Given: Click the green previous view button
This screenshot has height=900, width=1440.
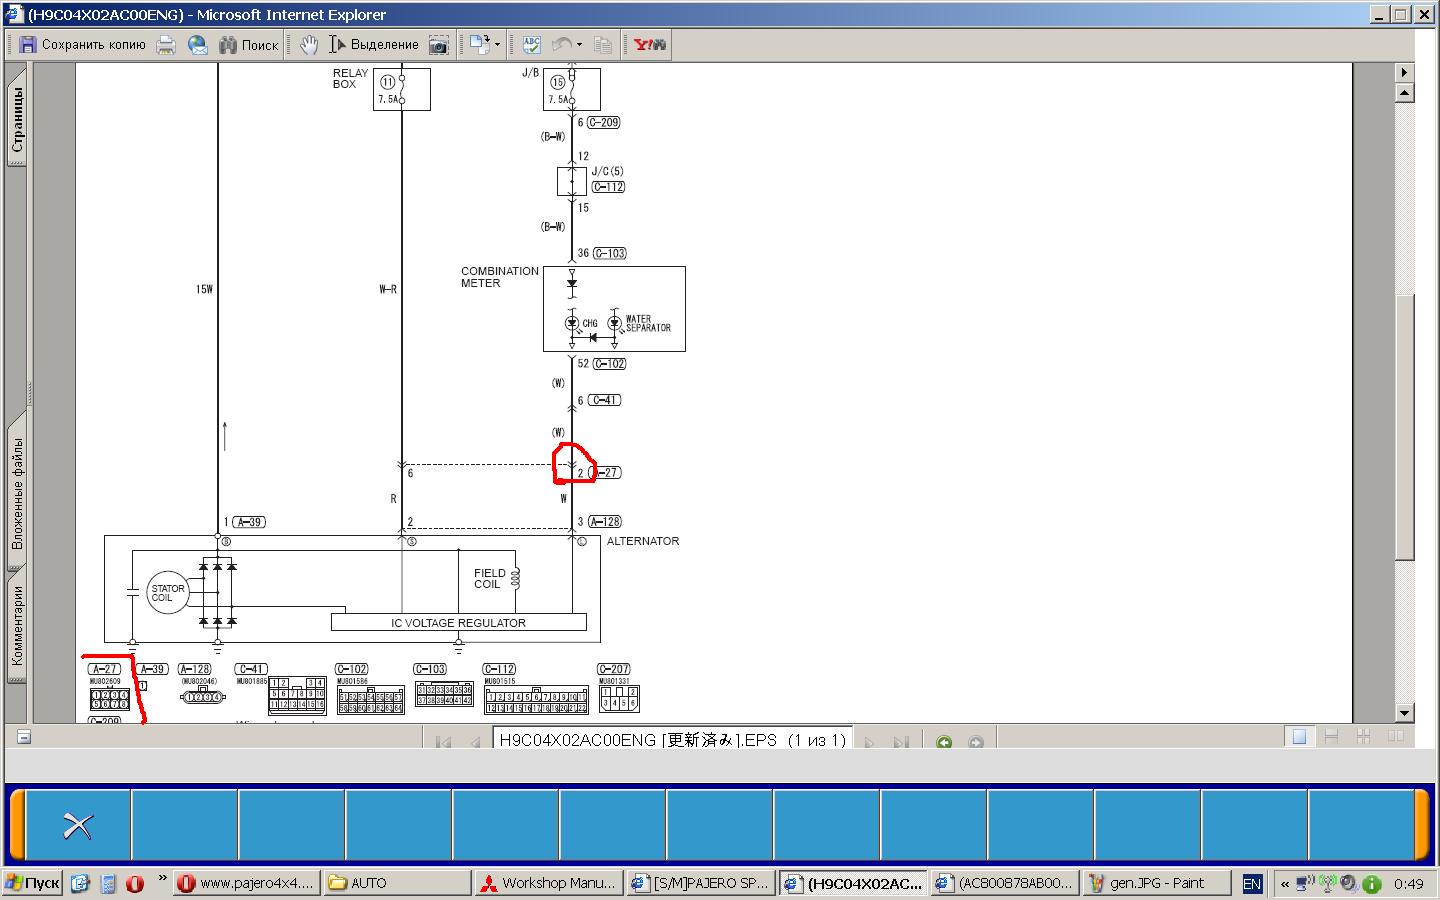Looking at the screenshot, I should tap(943, 742).
